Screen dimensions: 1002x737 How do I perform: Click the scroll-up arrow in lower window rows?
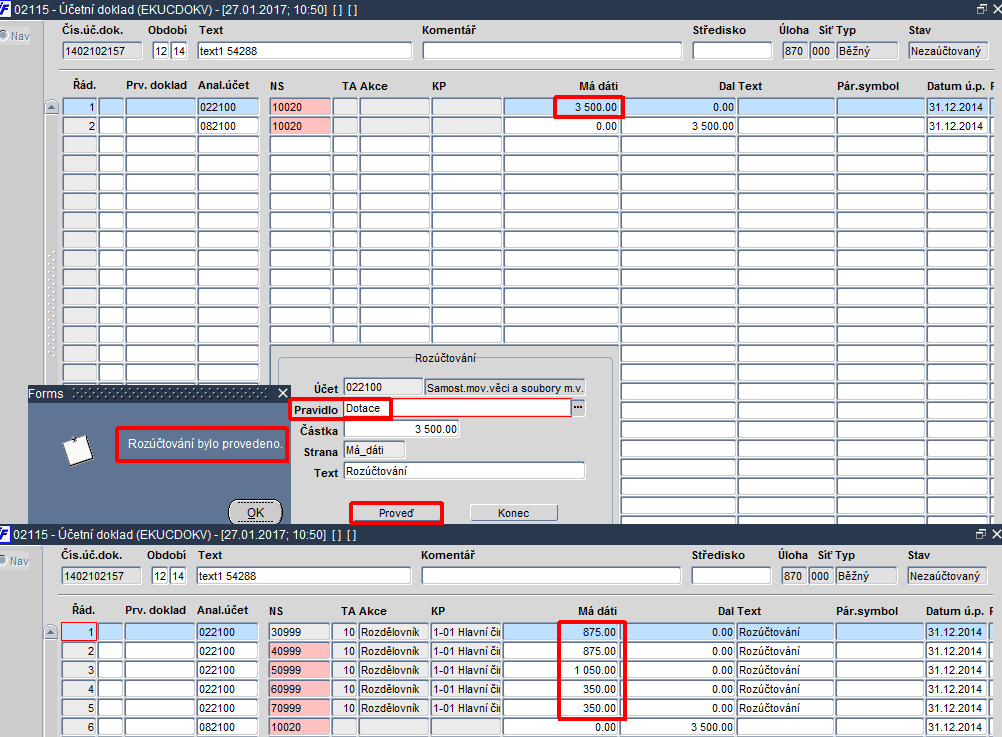[50, 632]
